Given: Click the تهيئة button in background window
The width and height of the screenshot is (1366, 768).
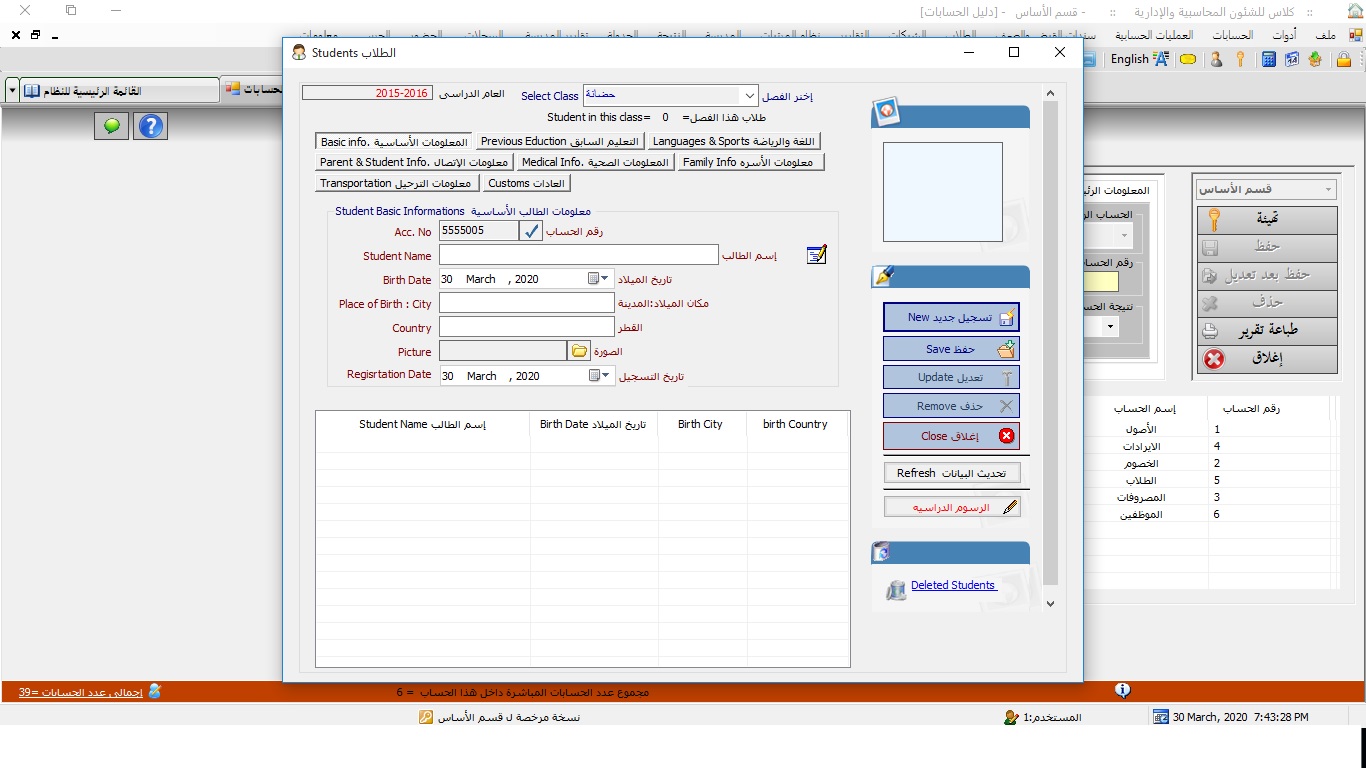Looking at the screenshot, I should 1267,219.
